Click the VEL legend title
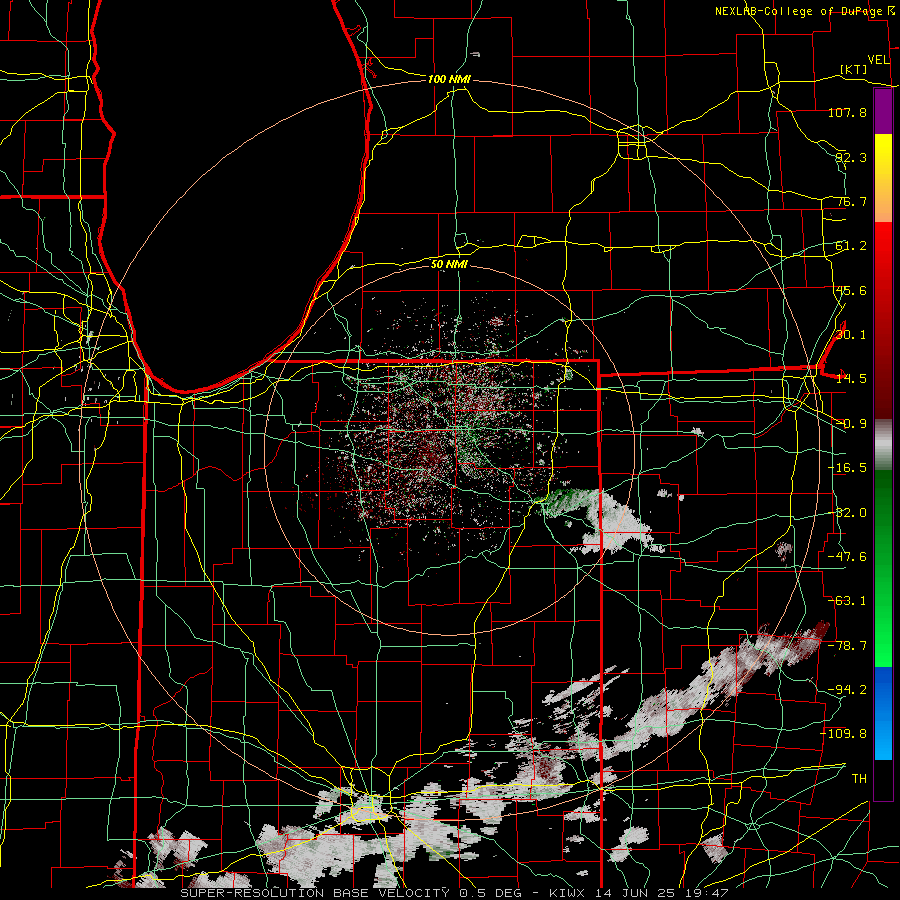The height and width of the screenshot is (900, 900). coord(878,59)
